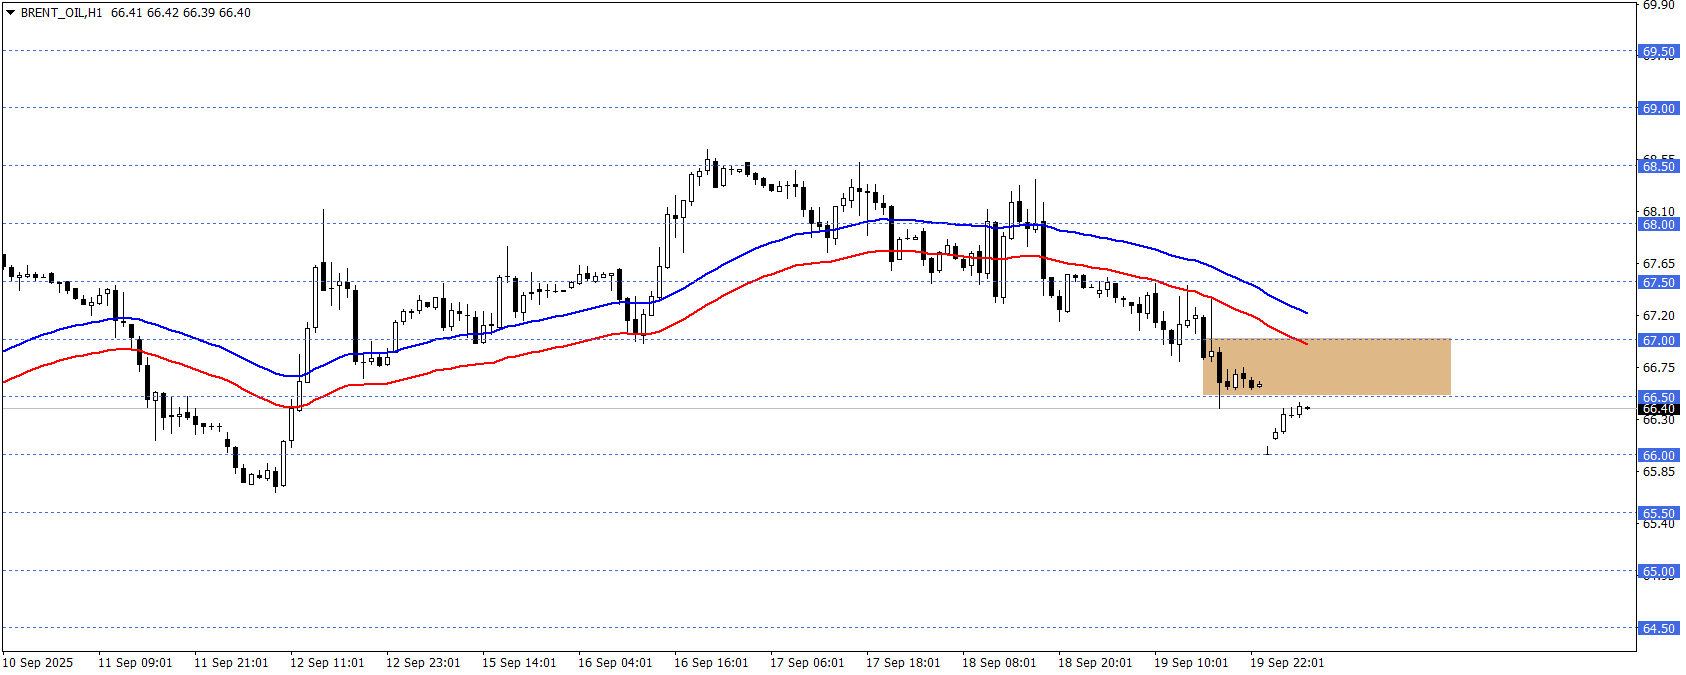Select the orange rectangle zone on the chart
Viewport: 1686px width, 675px height.
(x=1327, y=367)
